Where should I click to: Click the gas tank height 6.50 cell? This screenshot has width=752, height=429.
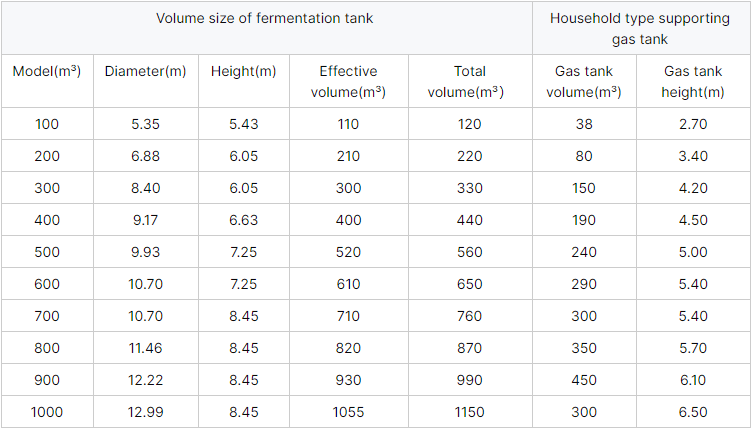click(x=693, y=412)
